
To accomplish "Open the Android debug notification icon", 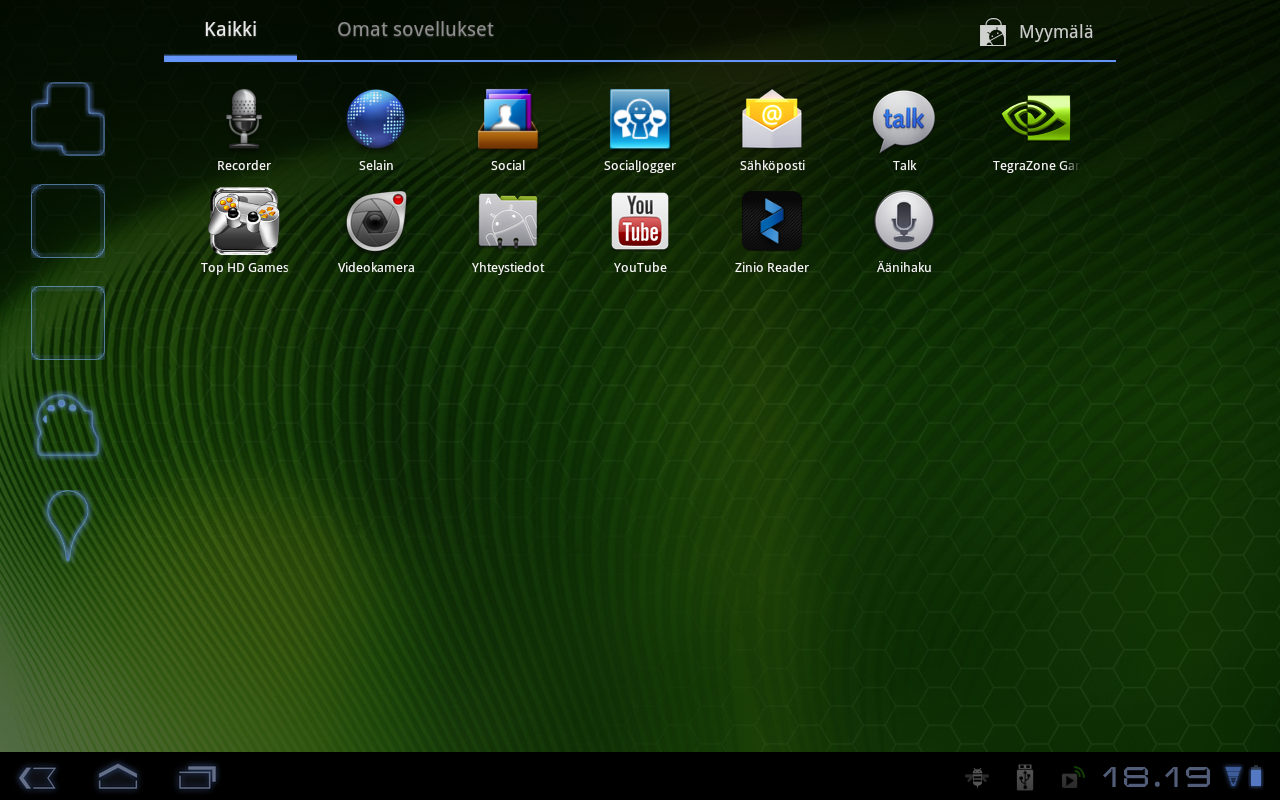I will coord(977,777).
